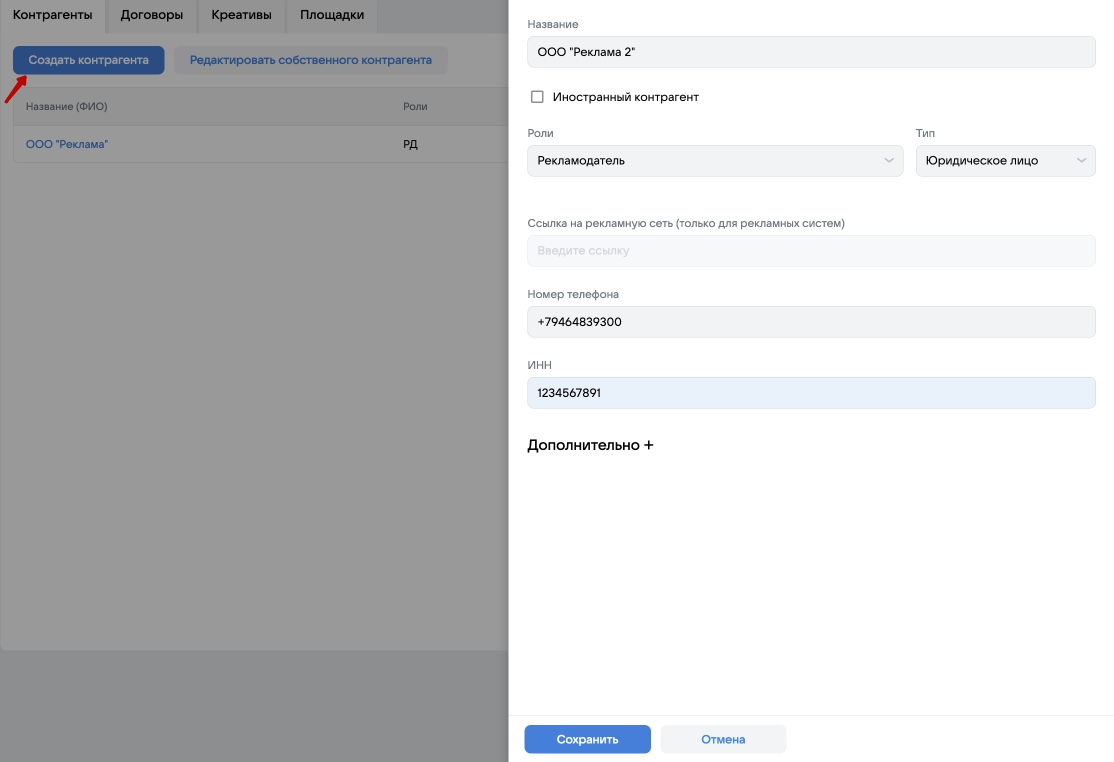Enable the Иностранный контрагент checkbox
The width and height of the screenshot is (1114, 762).
point(537,97)
